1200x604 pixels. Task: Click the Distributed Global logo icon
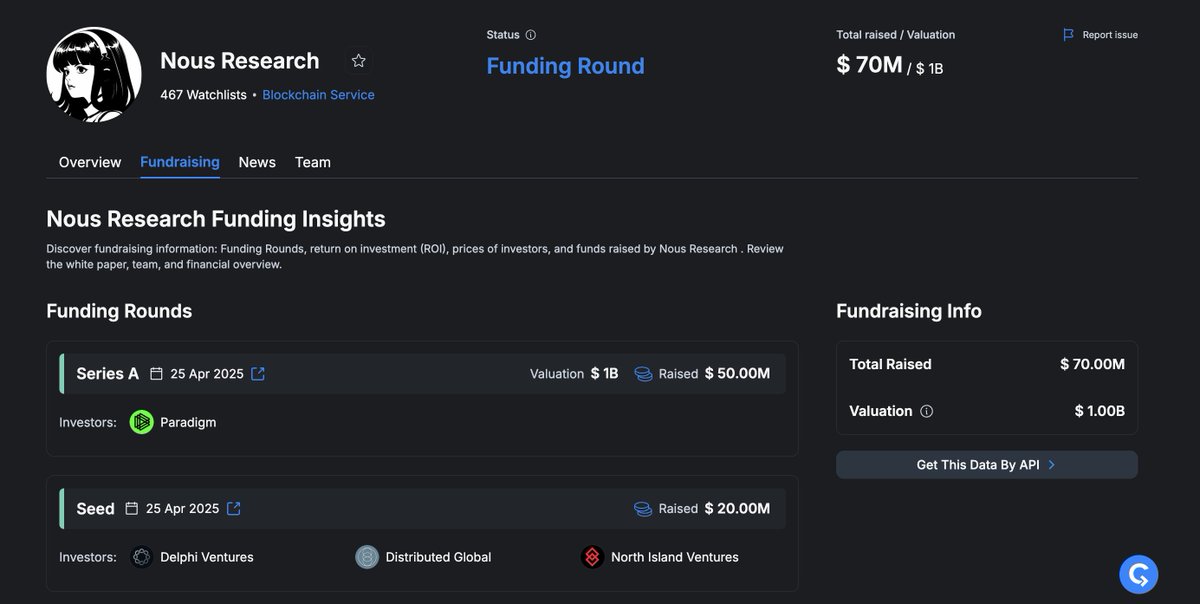(367, 557)
